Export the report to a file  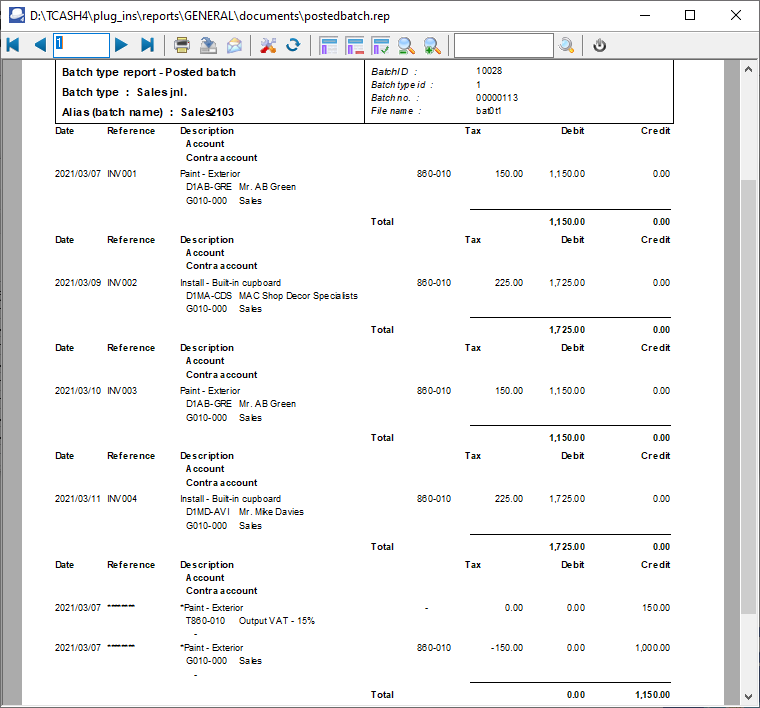[208, 45]
